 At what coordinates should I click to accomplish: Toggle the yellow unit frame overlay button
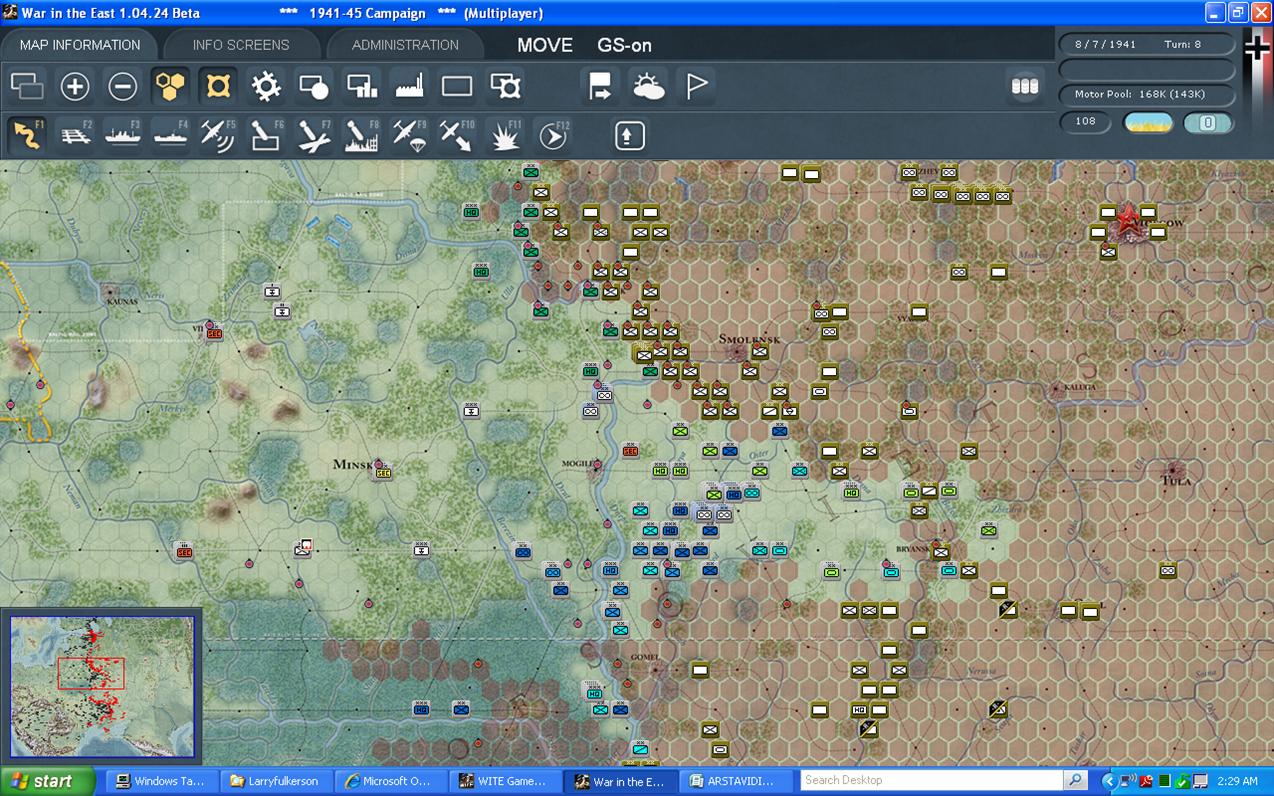[x=218, y=86]
